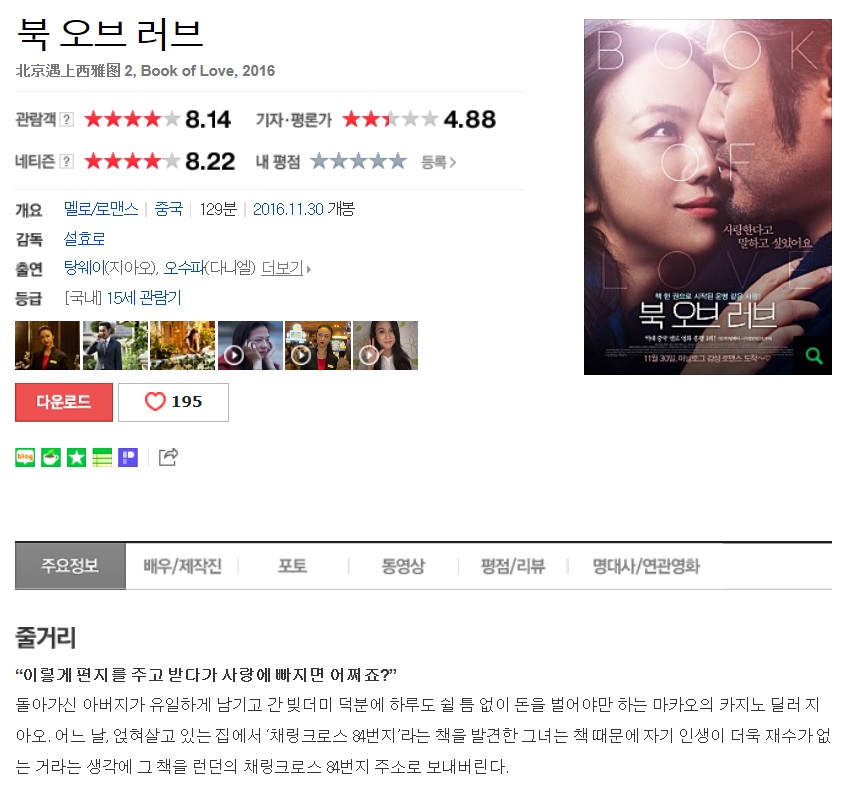Play the video thumbnail of woman in white

(385, 346)
